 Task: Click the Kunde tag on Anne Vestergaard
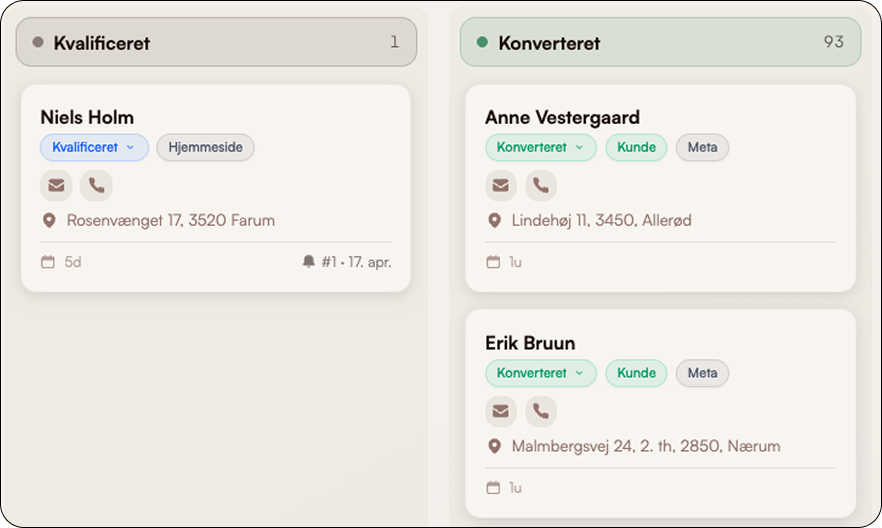pos(636,148)
